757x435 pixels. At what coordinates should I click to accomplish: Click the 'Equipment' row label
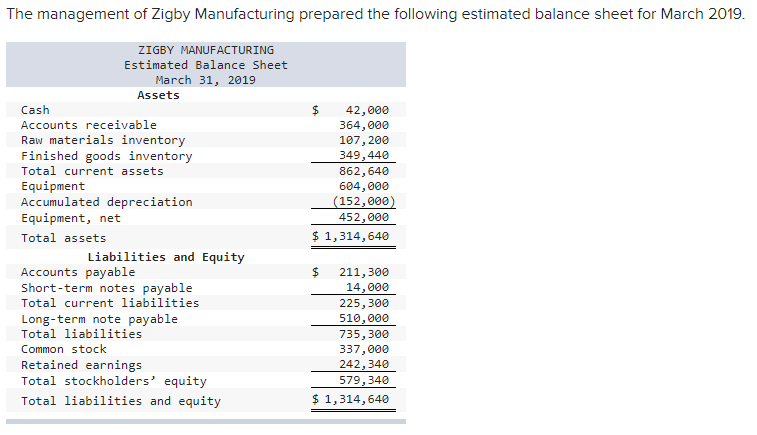point(53,186)
